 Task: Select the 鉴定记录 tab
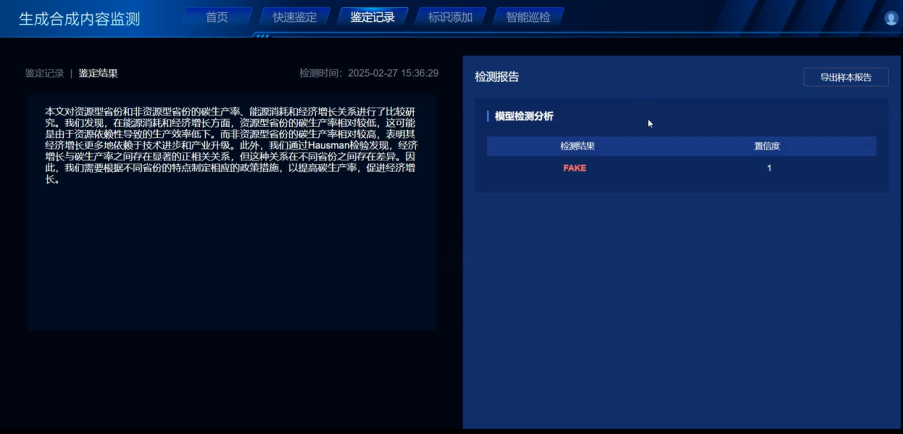(372, 17)
